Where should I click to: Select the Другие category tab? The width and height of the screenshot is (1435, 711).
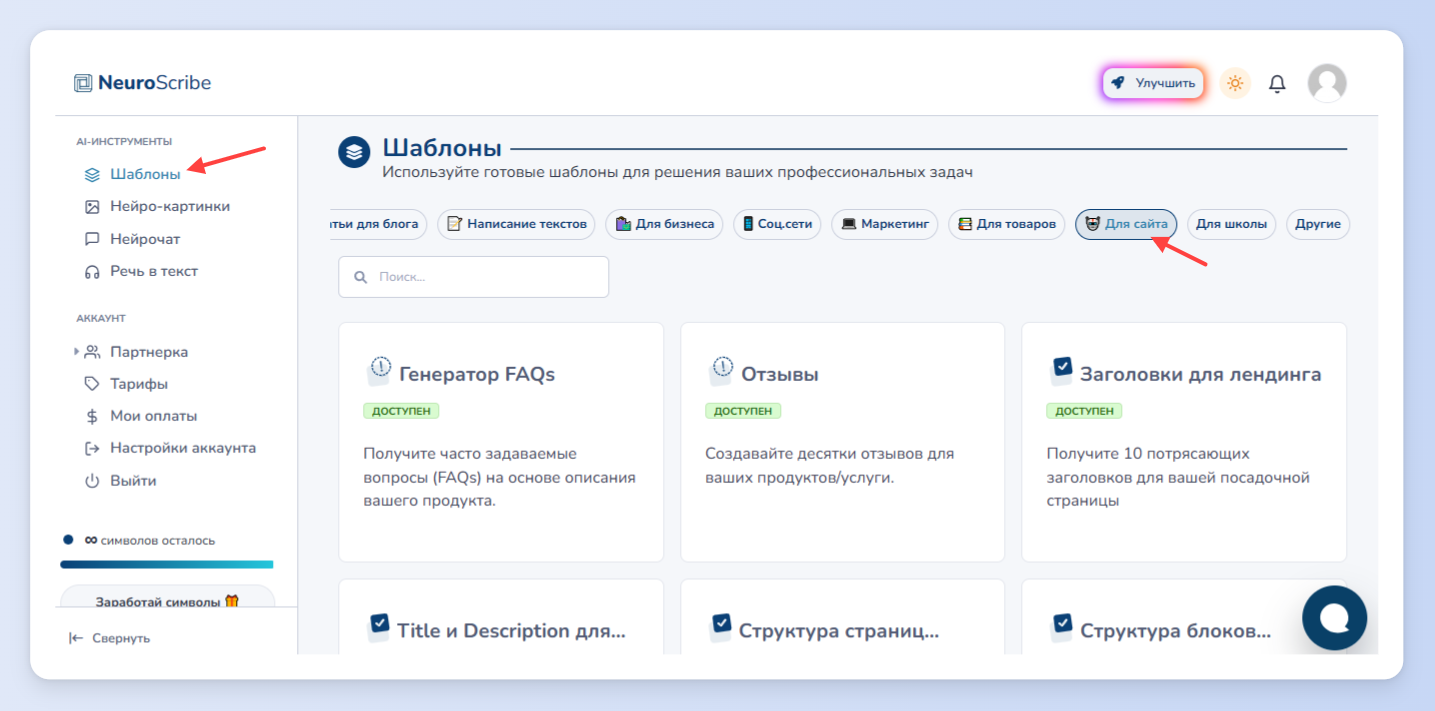1317,224
